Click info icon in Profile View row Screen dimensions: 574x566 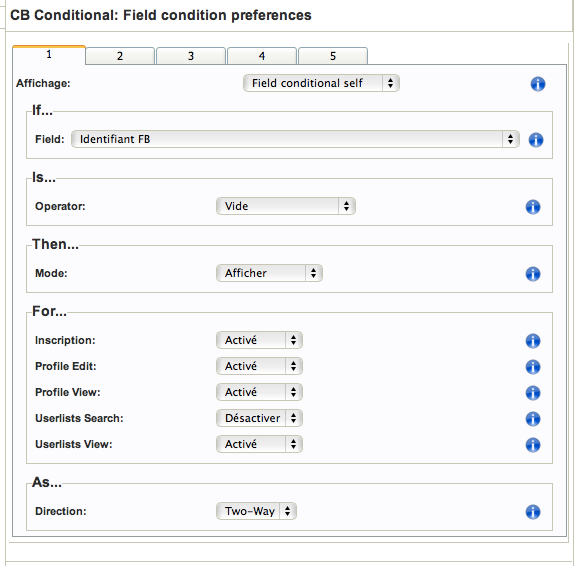point(533,393)
